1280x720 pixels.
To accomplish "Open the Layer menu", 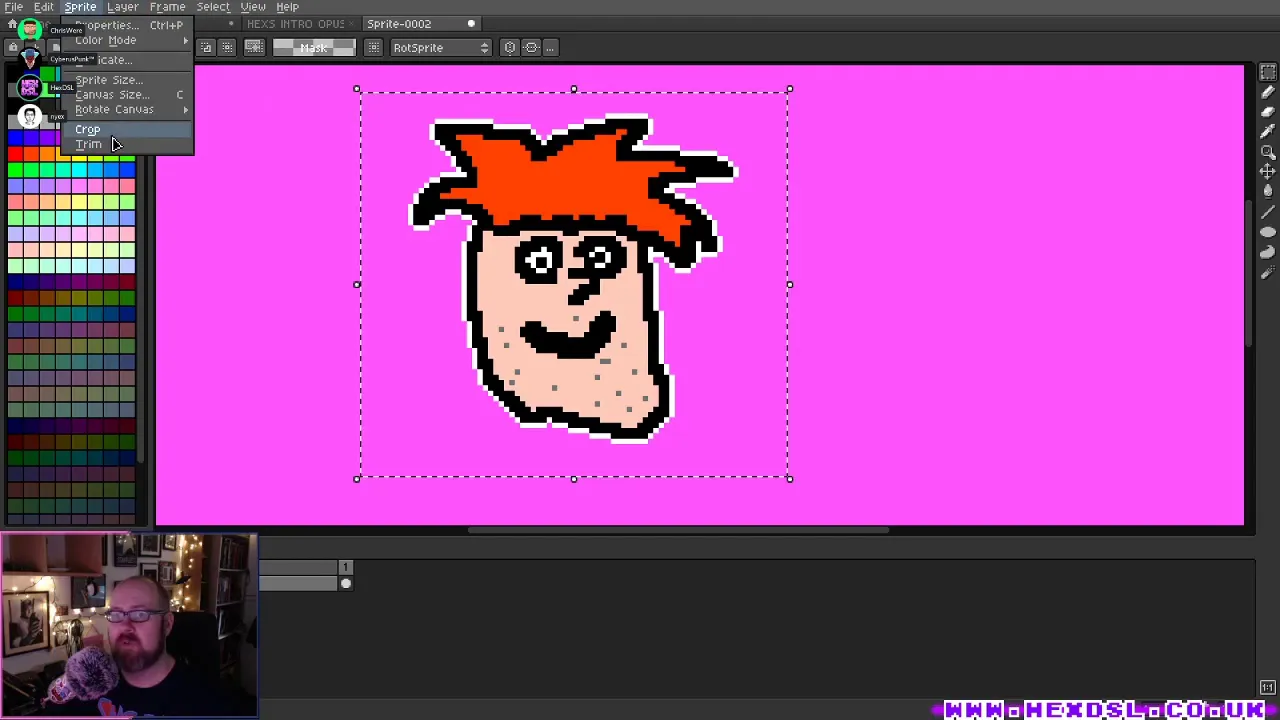I will coord(122,7).
